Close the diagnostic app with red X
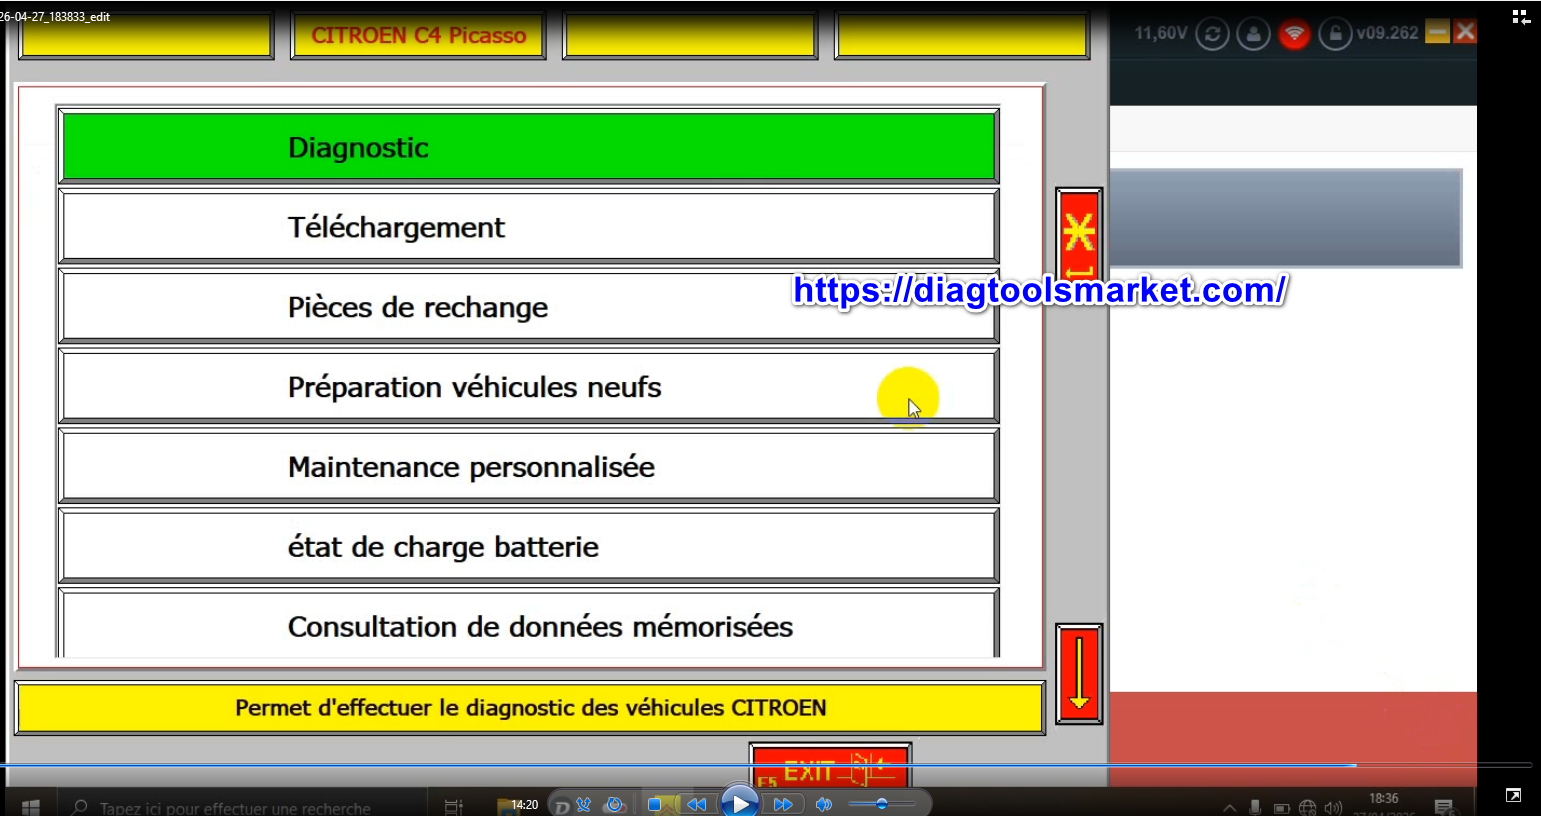The height and width of the screenshot is (816, 1541). click(1465, 32)
